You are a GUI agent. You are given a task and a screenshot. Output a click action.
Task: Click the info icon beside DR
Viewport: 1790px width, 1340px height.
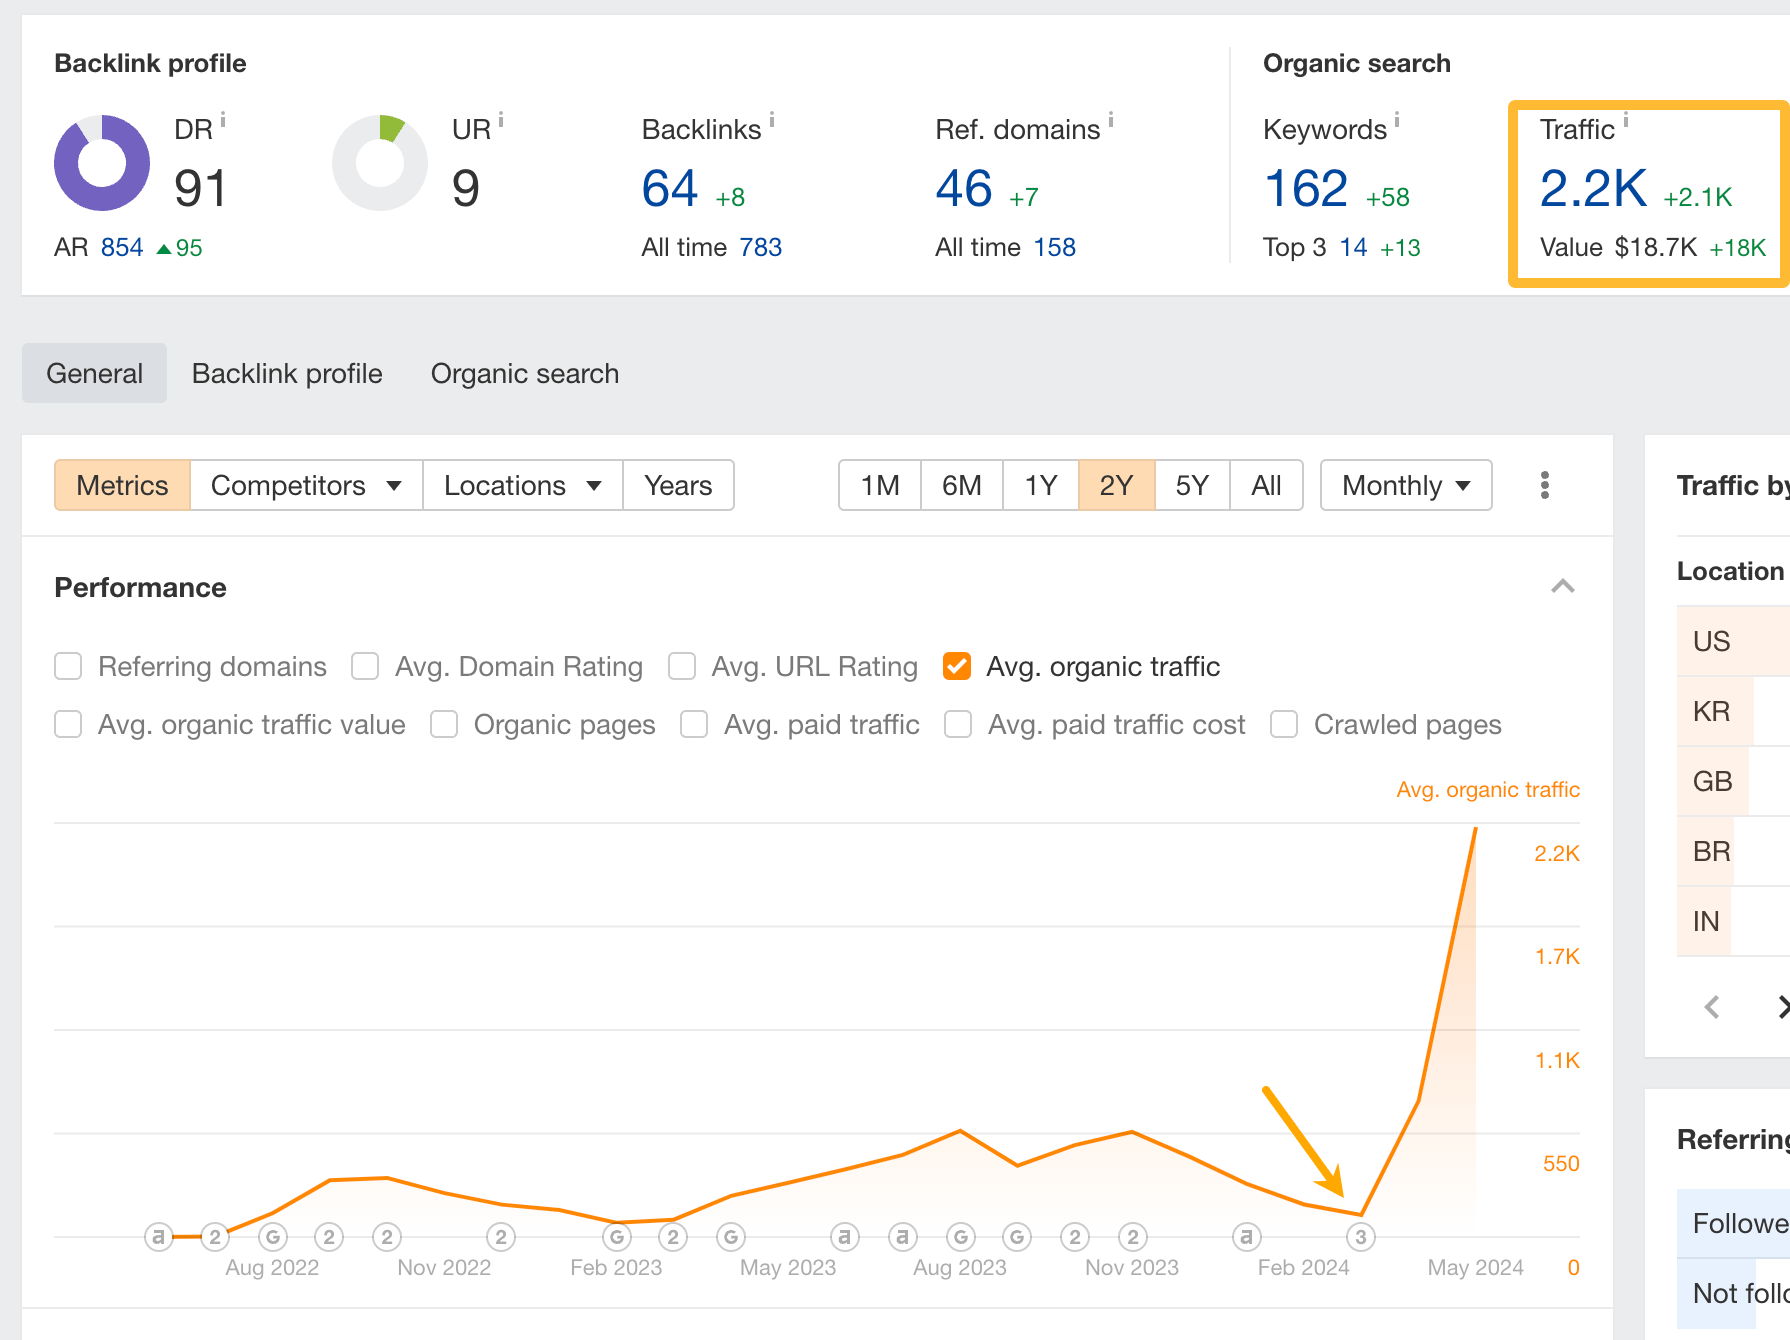coord(222,119)
